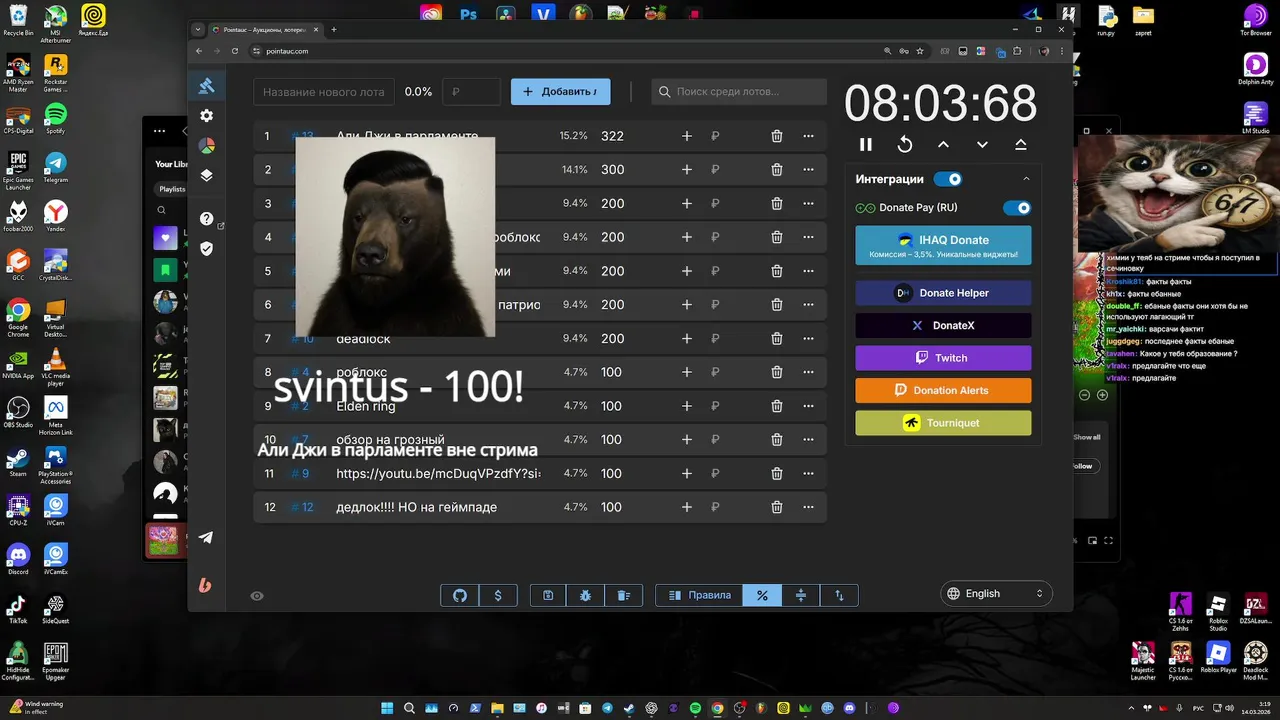The image size is (1280, 720).
Task: Click the dollar sign support button
Action: point(498,595)
